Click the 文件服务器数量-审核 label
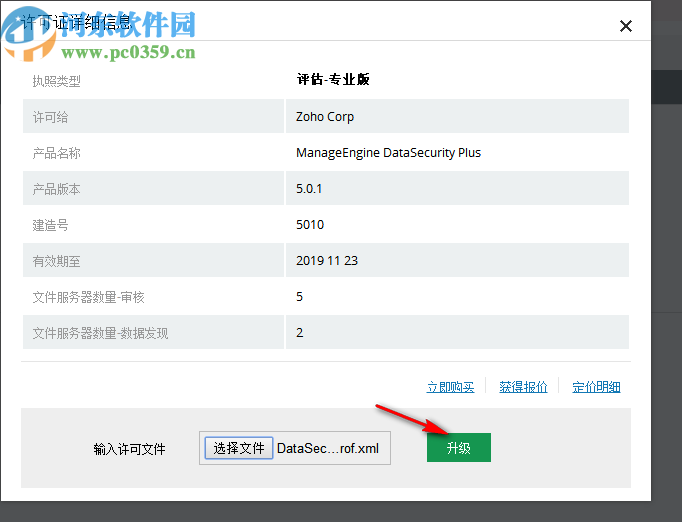 tap(88, 298)
